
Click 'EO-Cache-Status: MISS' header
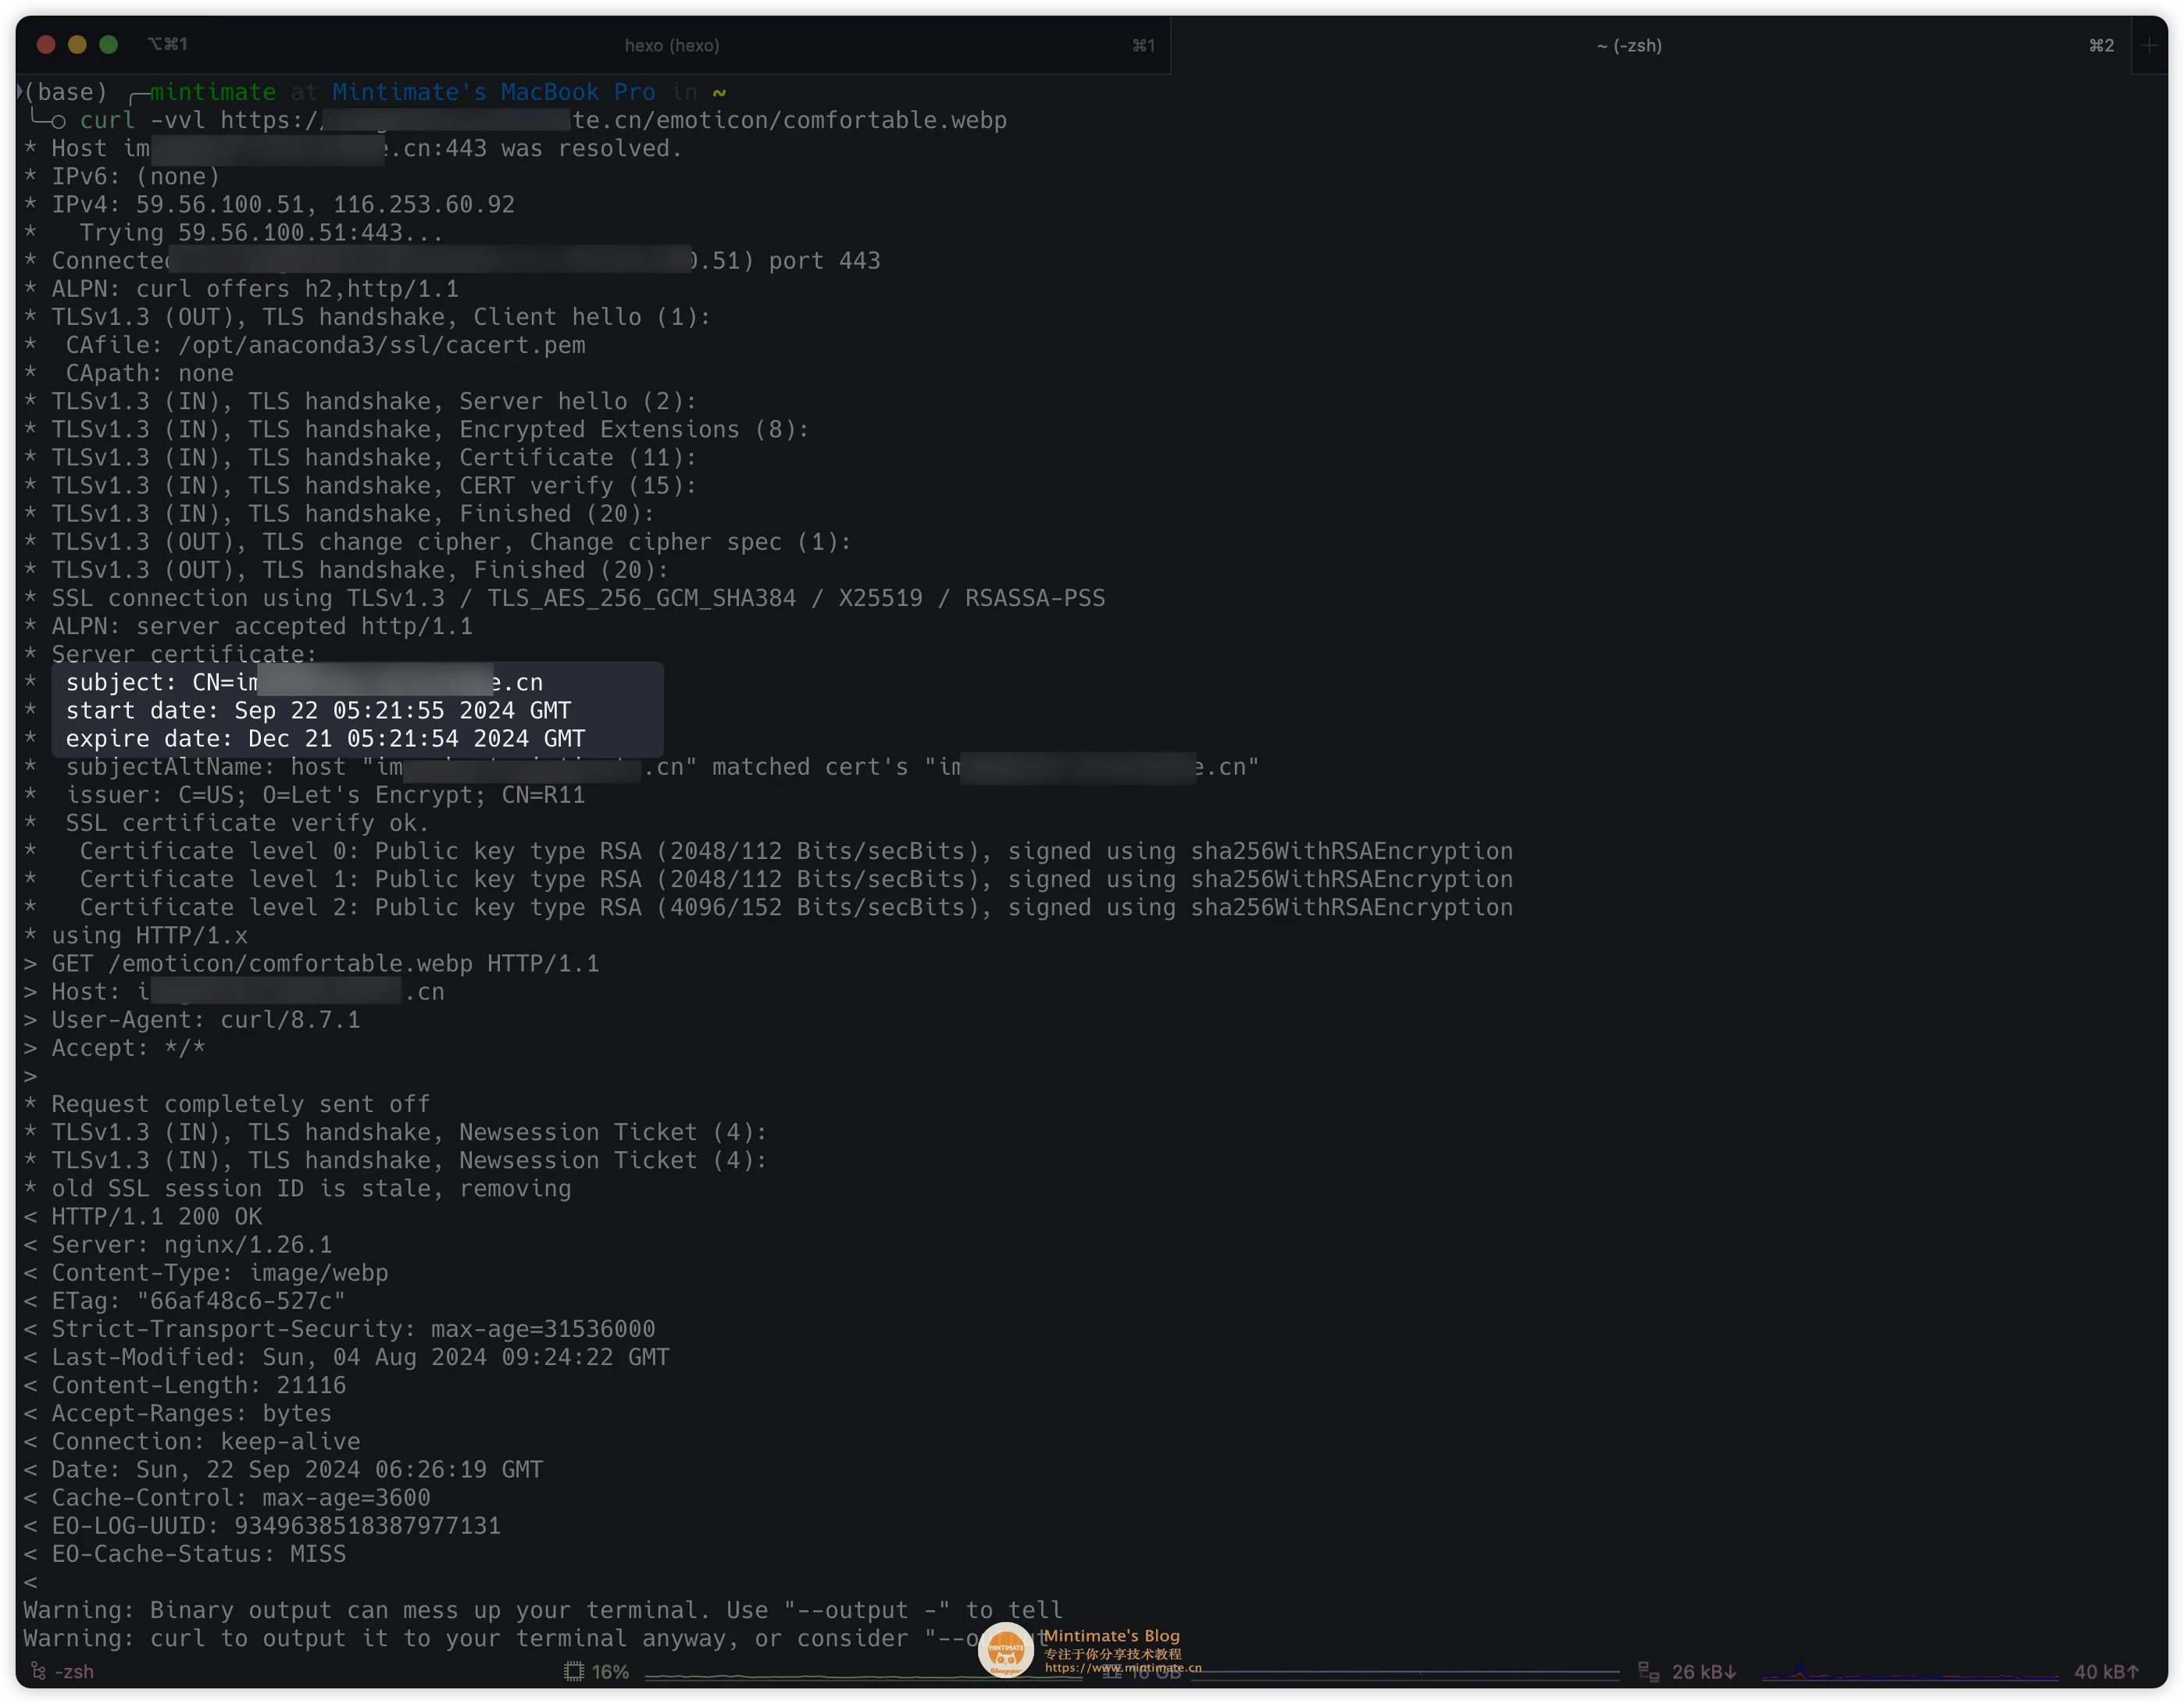185,1554
